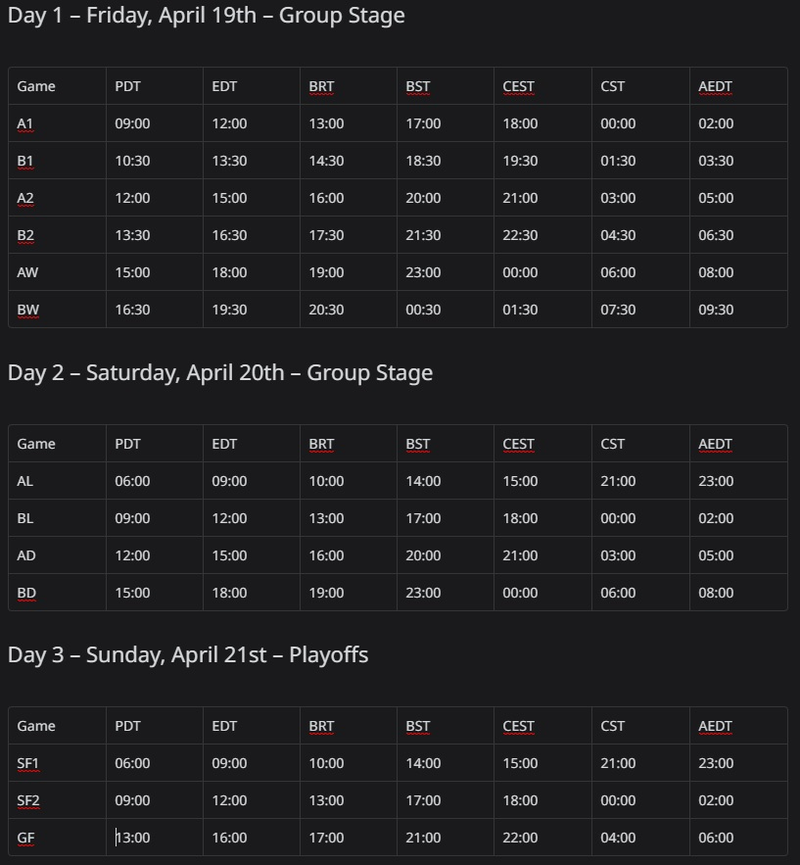Click the GF 22:00 CEST cell
Image resolution: width=800 pixels, height=865 pixels.
tap(543, 837)
